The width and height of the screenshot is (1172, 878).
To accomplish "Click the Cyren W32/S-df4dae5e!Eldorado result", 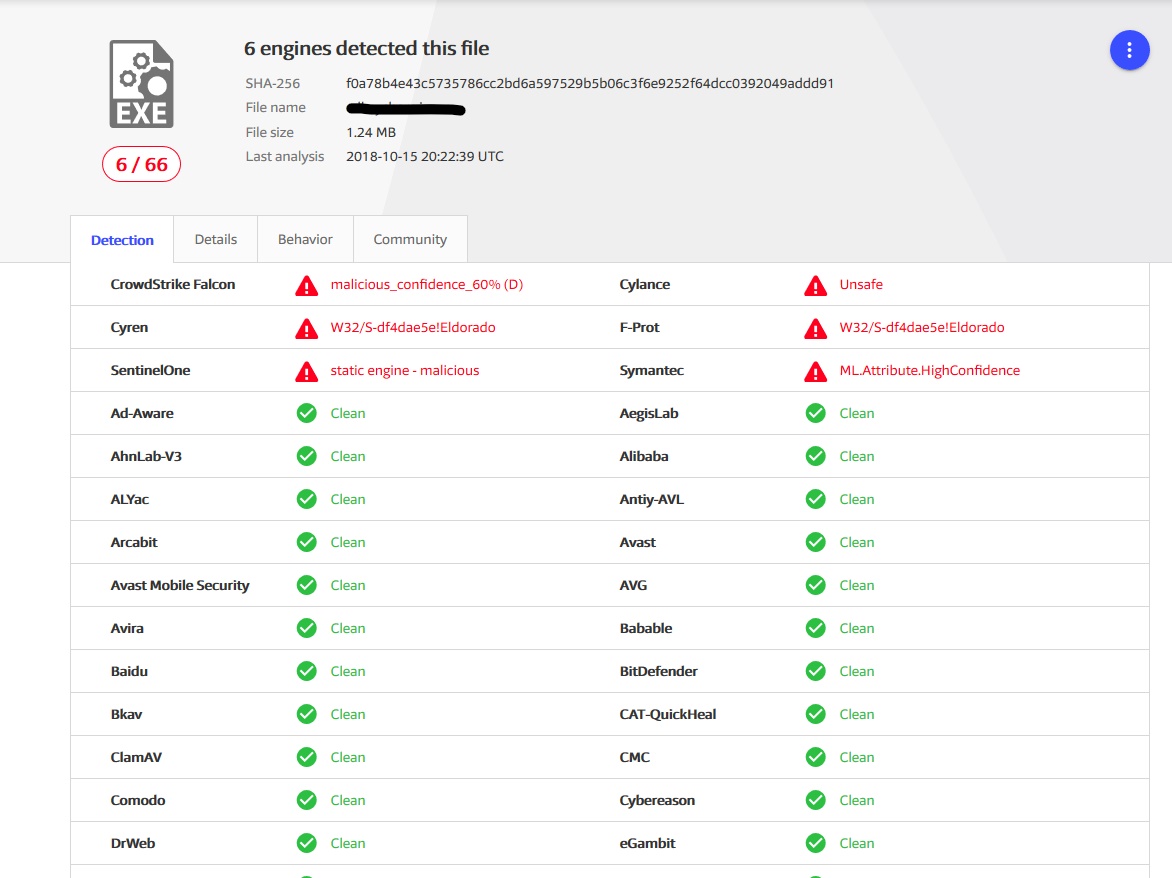I will [413, 328].
